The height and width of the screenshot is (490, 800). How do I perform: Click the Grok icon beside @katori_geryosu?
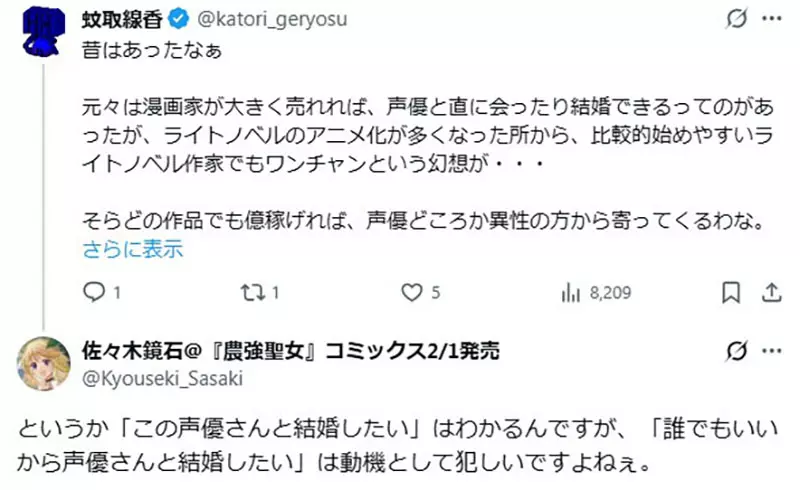735,19
